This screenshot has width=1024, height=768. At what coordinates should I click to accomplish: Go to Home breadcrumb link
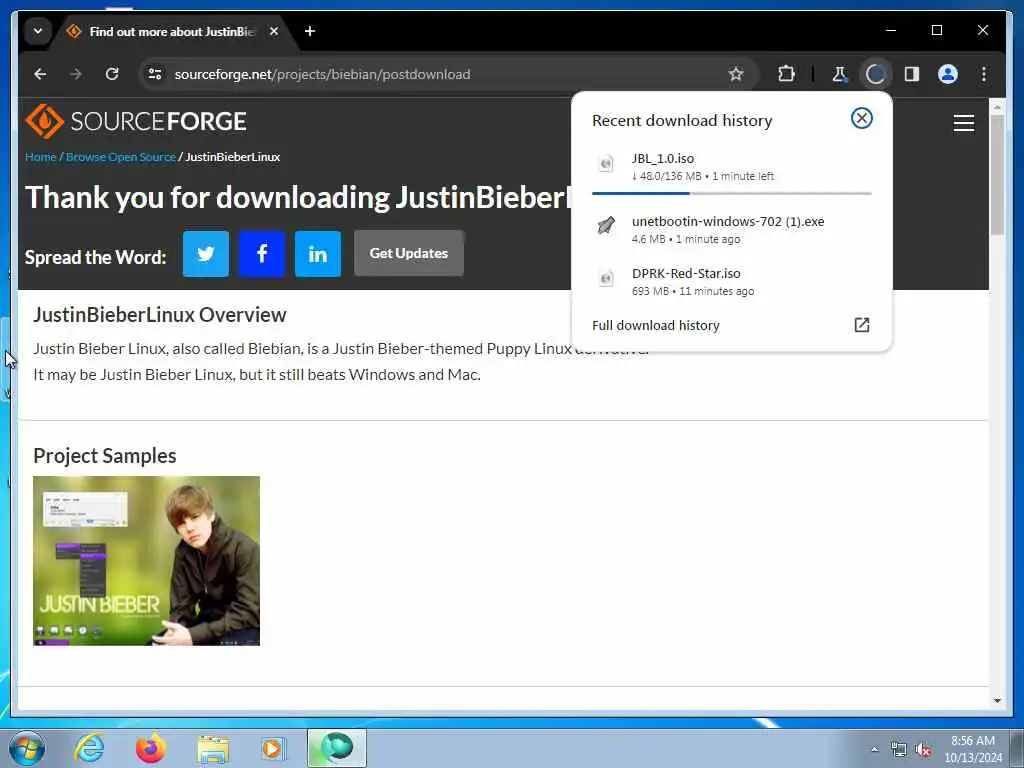point(40,157)
